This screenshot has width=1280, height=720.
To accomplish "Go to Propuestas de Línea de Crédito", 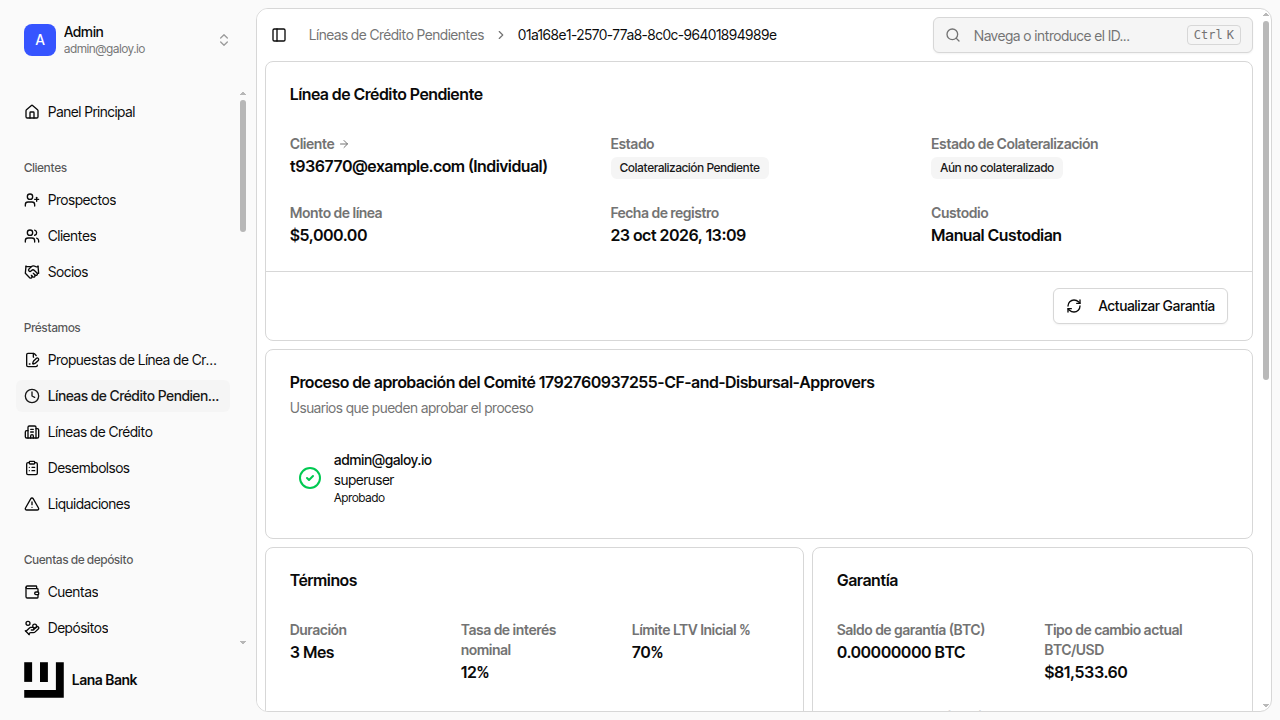I will [124, 360].
